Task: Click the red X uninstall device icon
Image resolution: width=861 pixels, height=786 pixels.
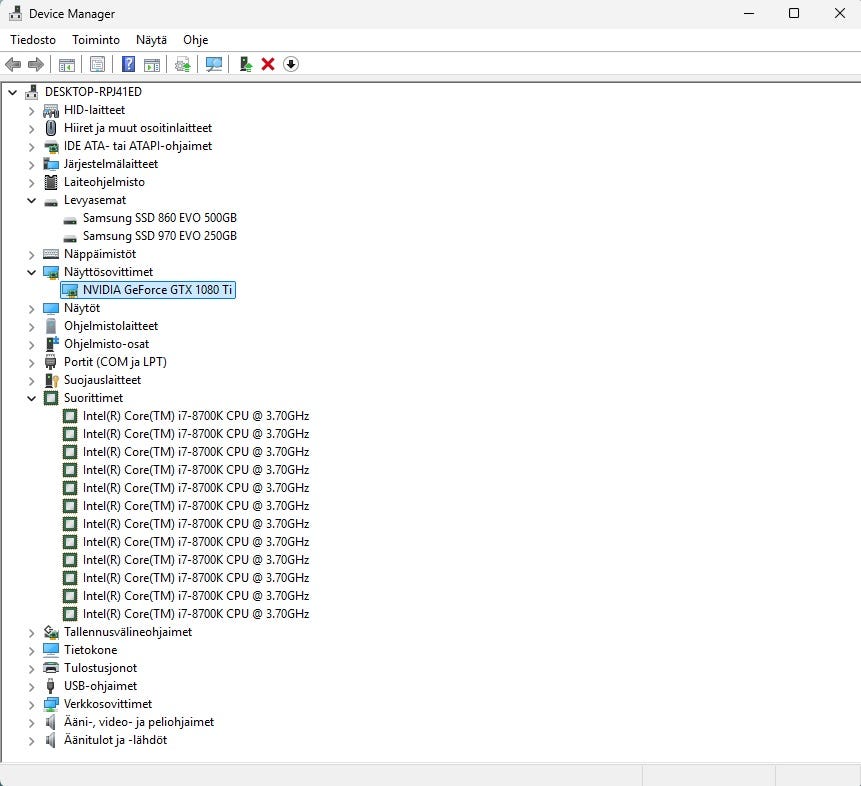Action: 268,64
